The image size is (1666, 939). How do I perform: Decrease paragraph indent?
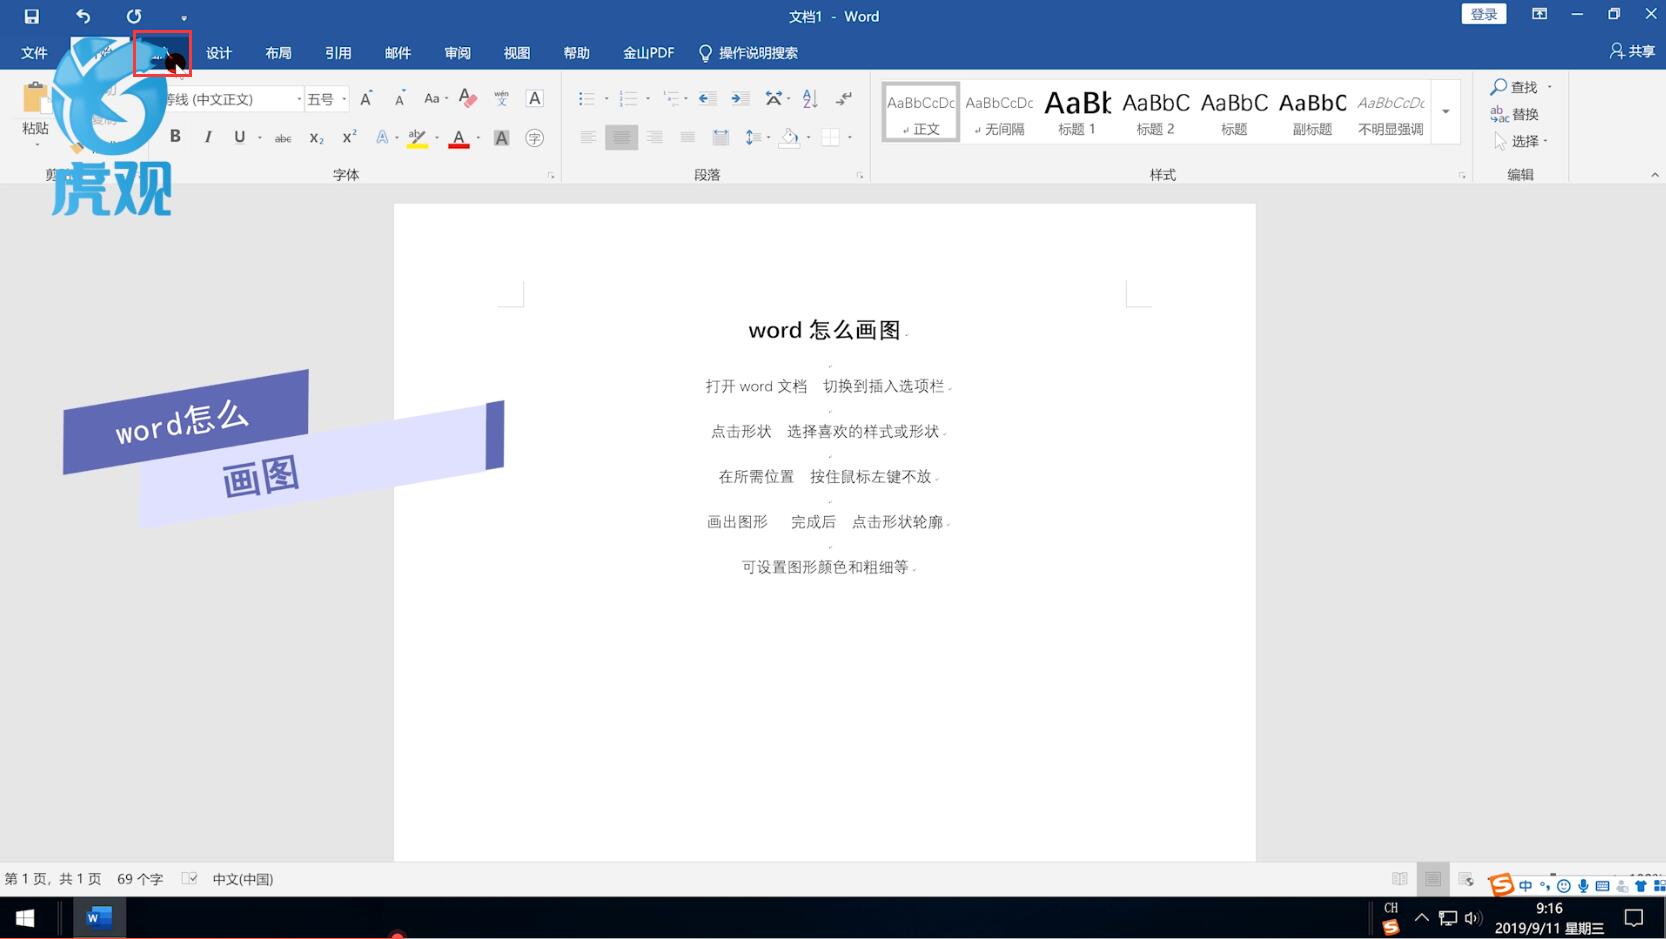click(x=707, y=98)
